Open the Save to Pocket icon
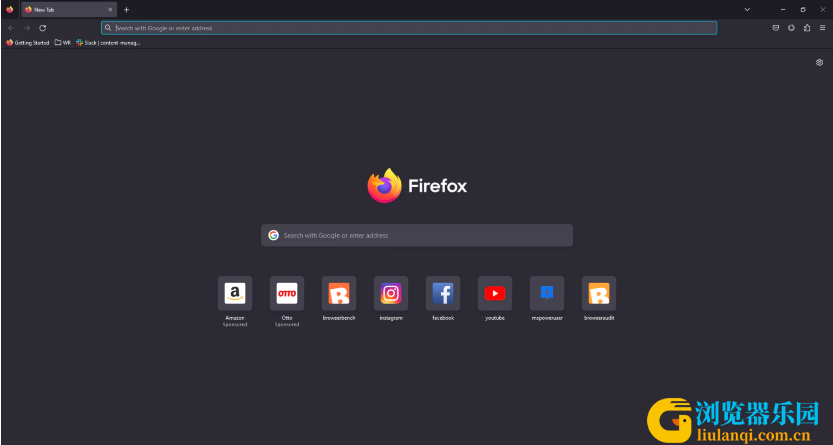Viewport: 833px width, 445px height. [776, 28]
